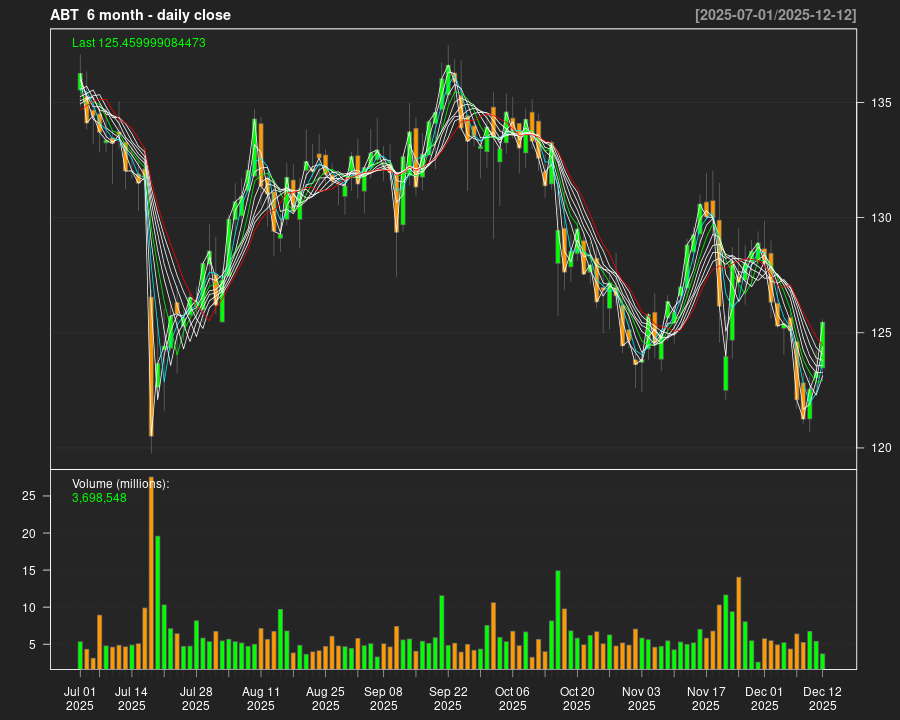The image size is (900, 720).
Task: Select the Aug 25 2025 date marker
Action: point(325,698)
